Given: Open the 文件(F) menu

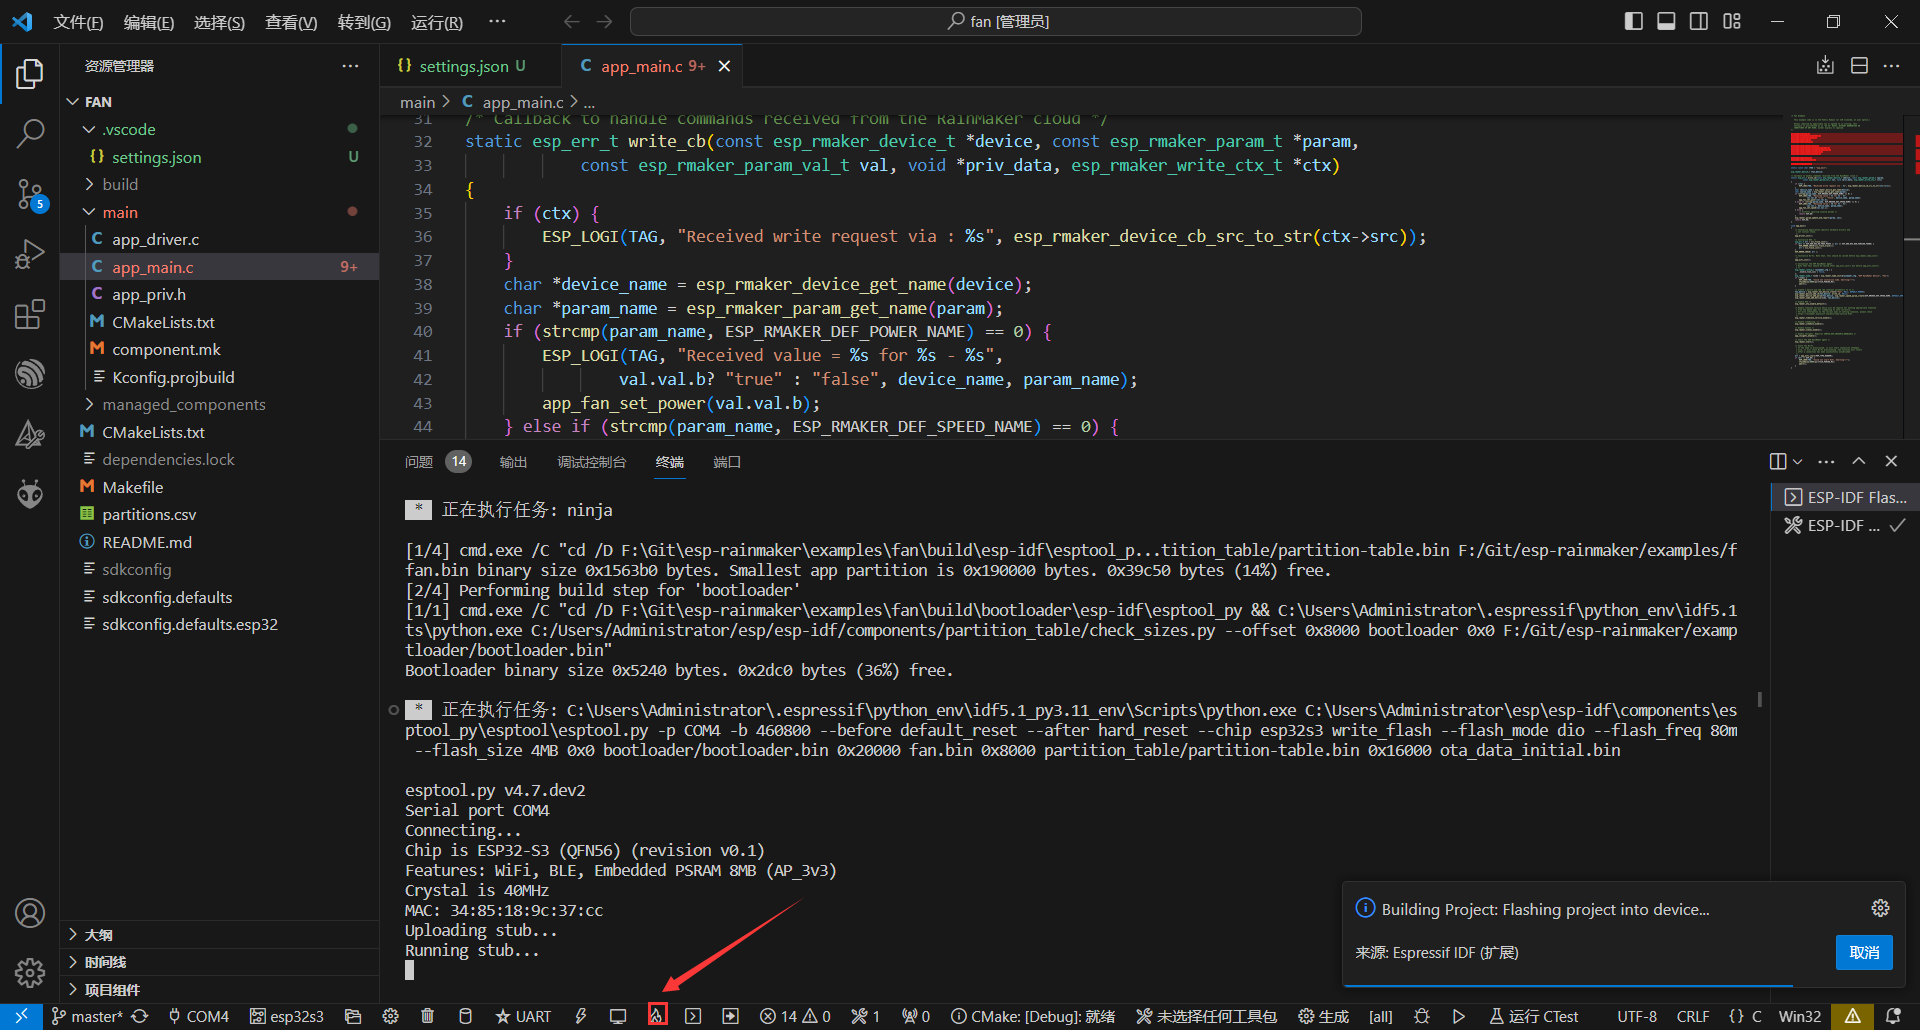Looking at the screenshot, I should point(78,22).
